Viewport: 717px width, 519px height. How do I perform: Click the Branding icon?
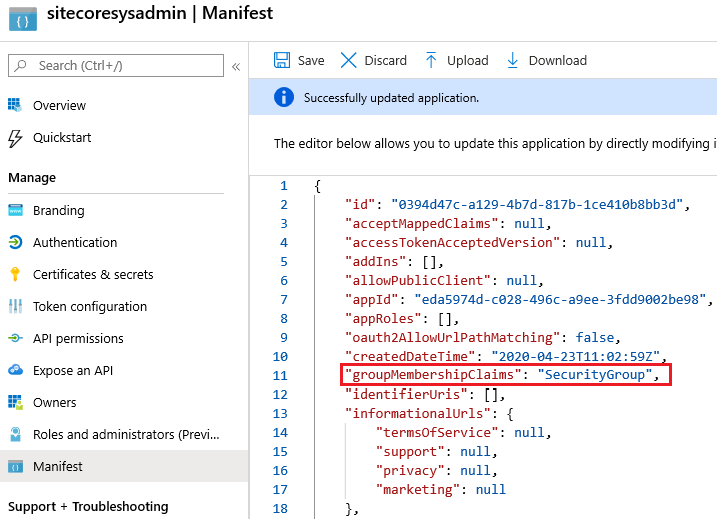pos(15,210)
